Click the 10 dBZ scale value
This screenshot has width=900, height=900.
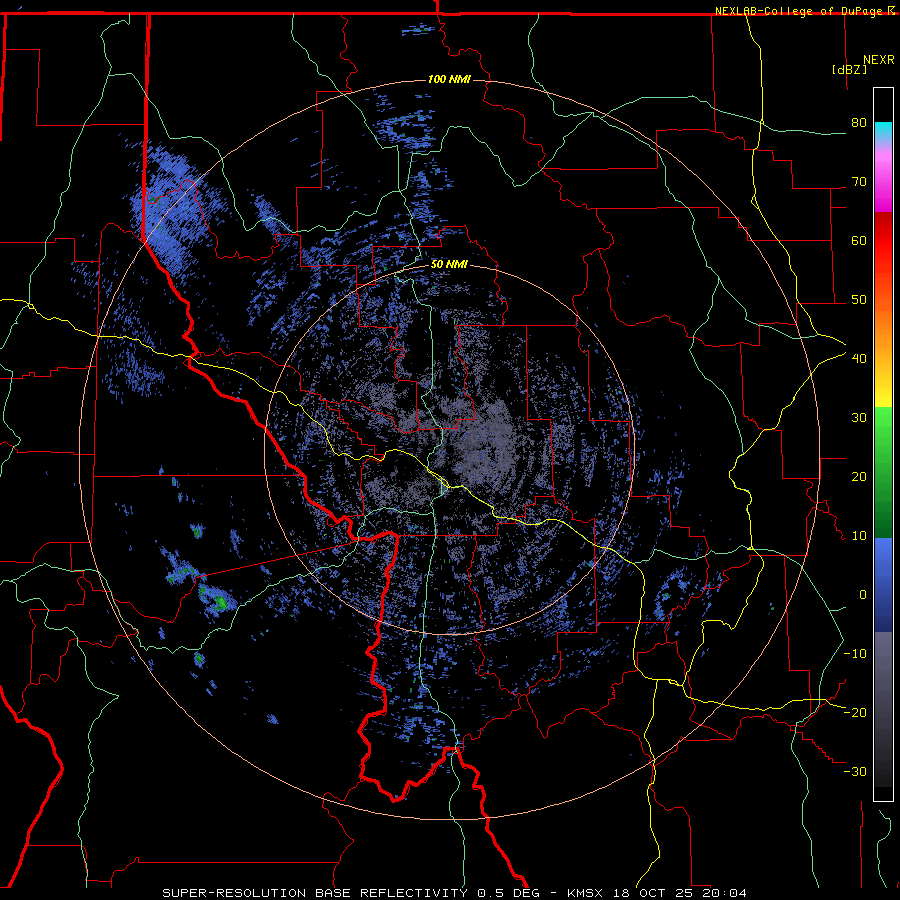[x=859, y=536]
